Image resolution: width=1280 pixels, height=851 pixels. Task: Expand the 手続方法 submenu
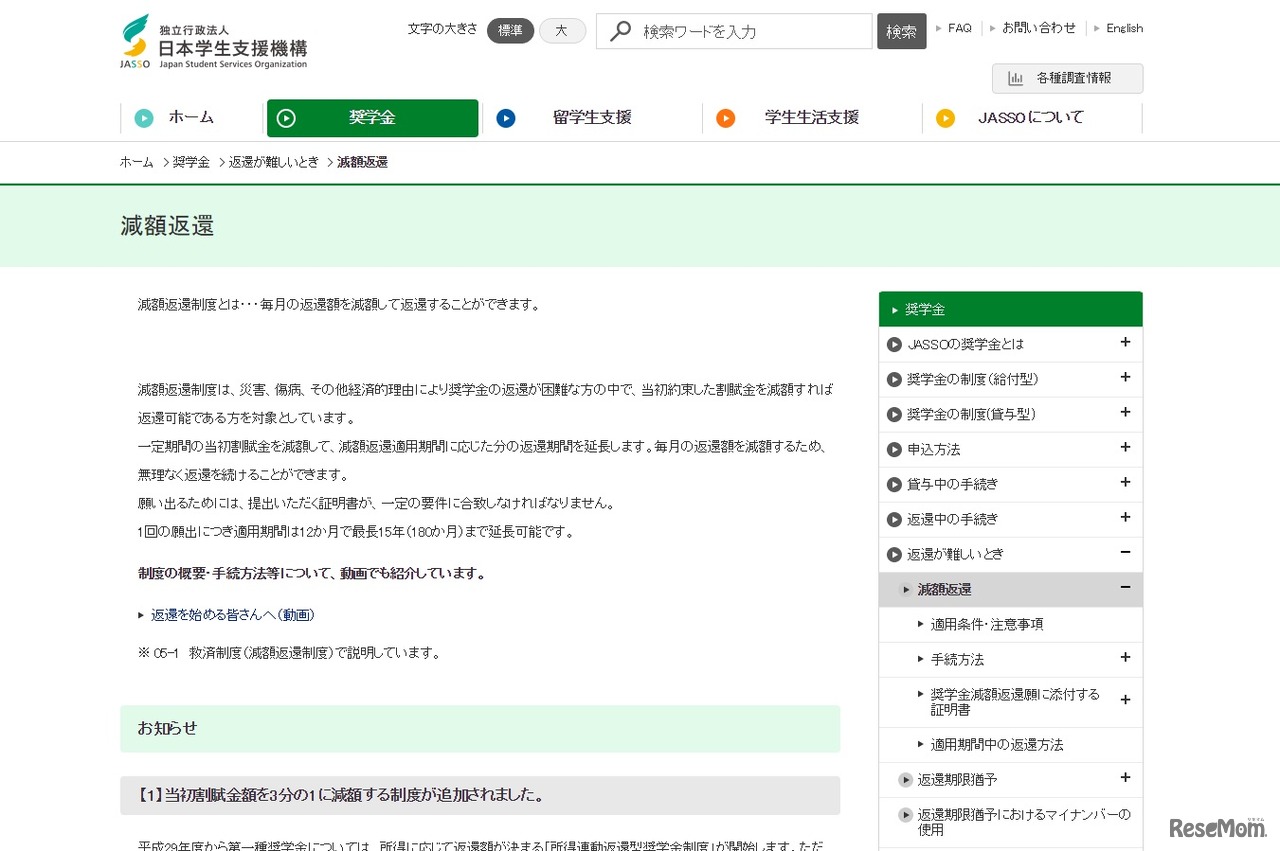tap(1125, 658)
